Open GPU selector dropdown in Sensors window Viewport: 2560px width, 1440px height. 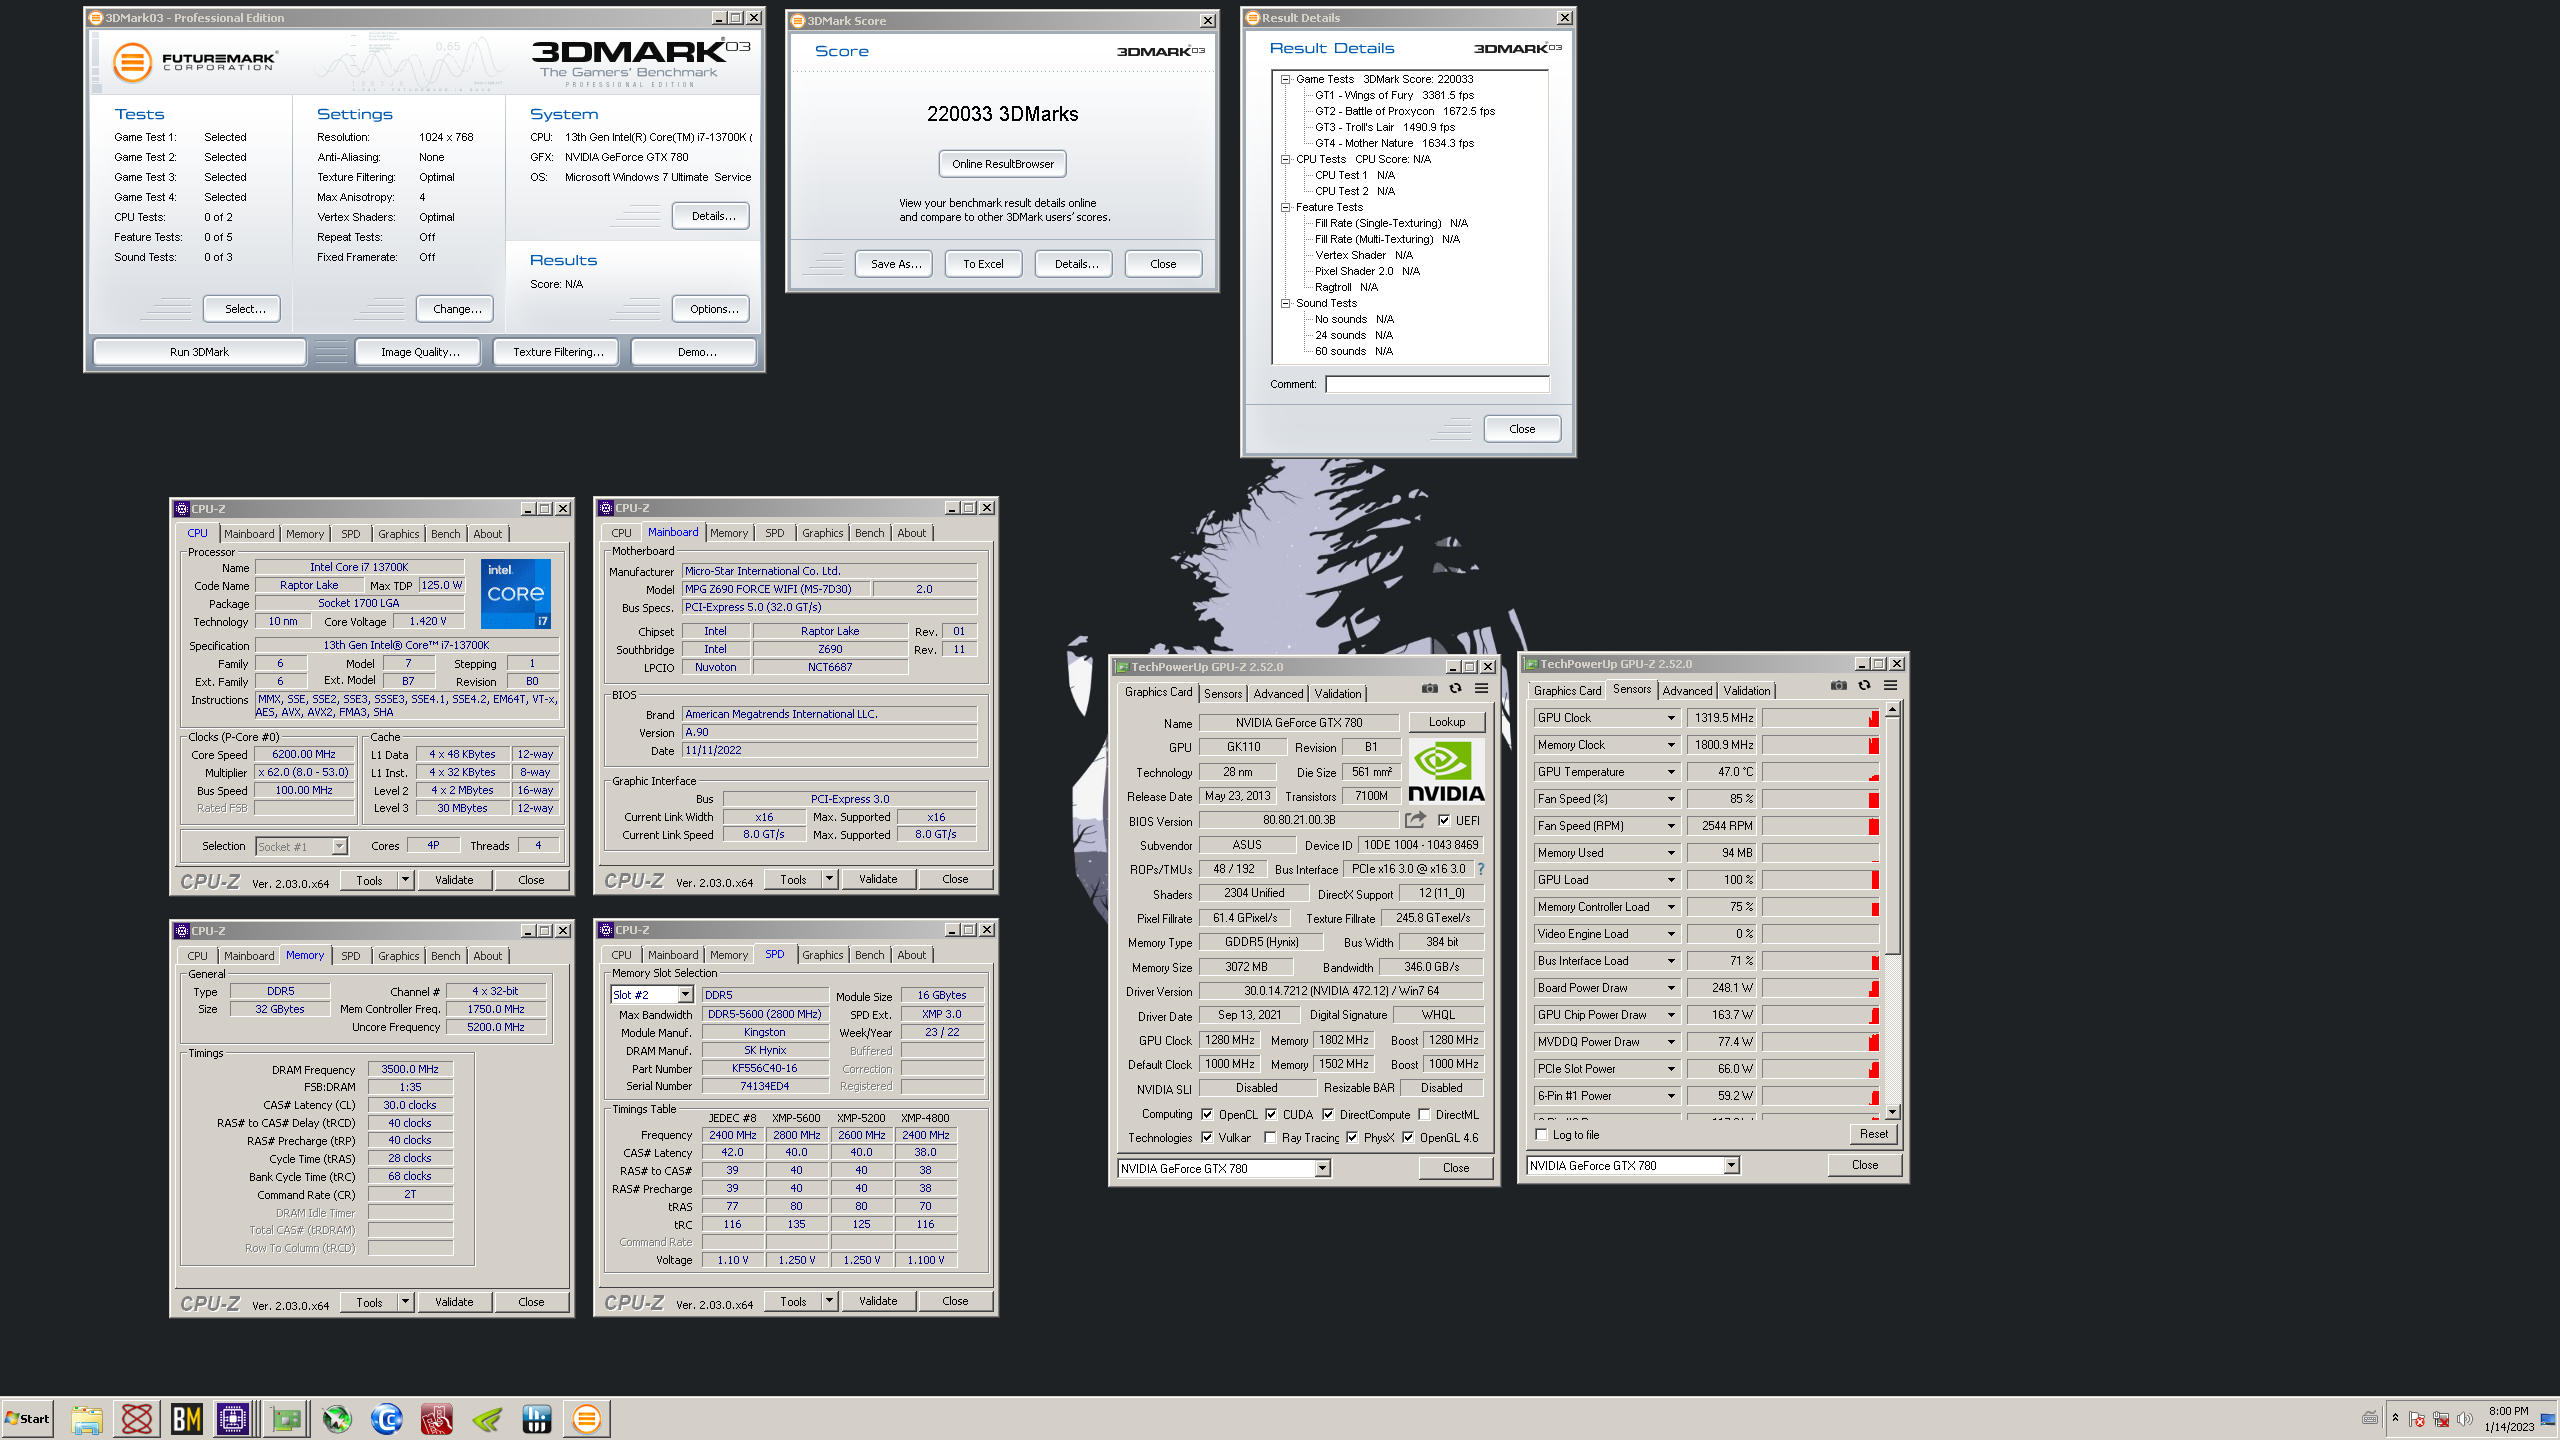click(1731, 1165)
